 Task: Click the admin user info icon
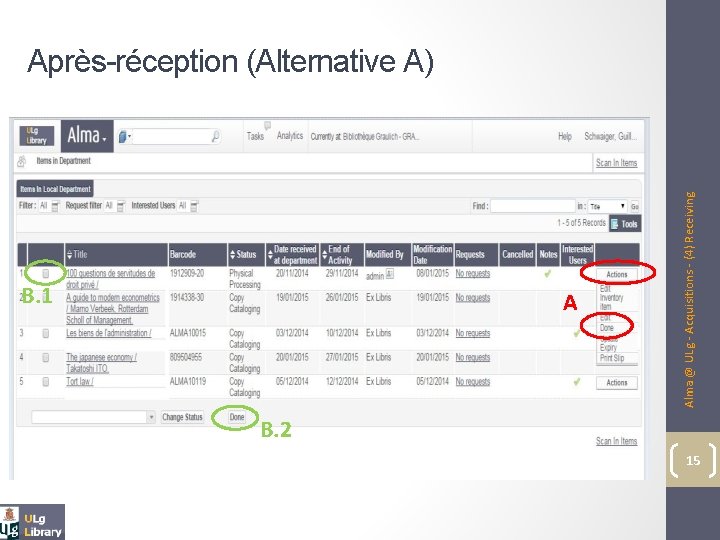[389, 274]
